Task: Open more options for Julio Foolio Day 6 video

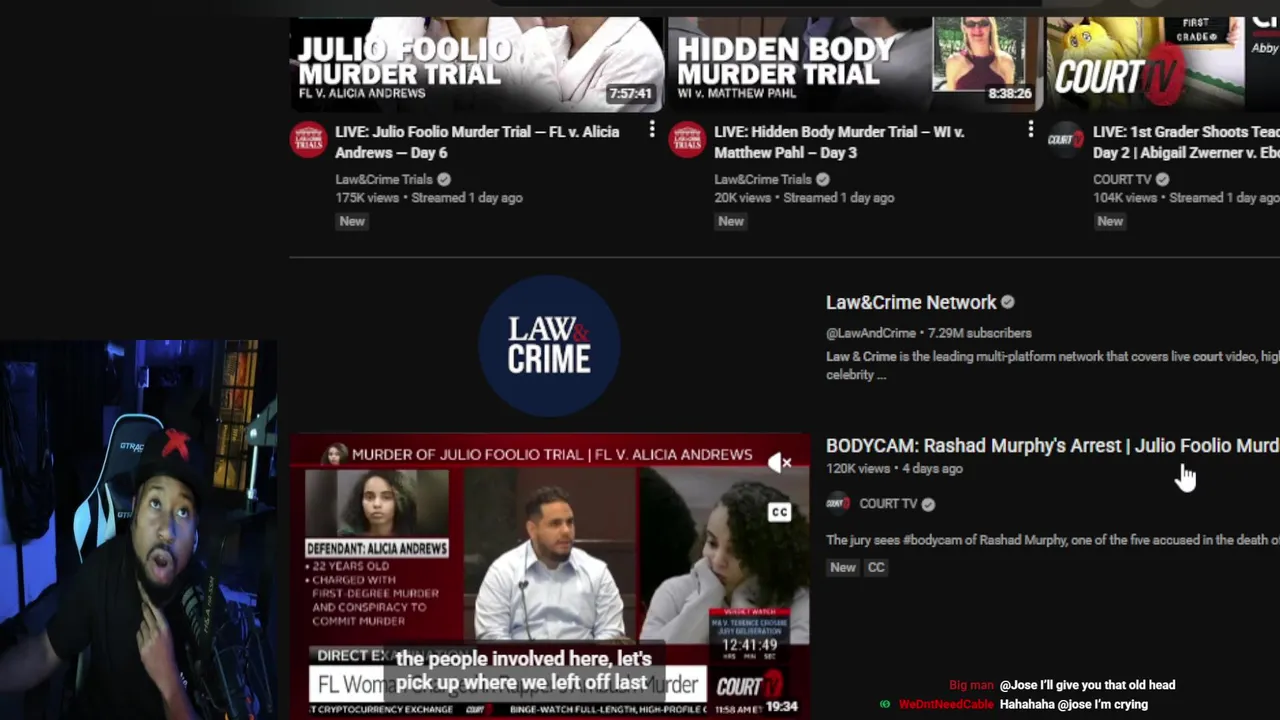Action: coord(652,130)
